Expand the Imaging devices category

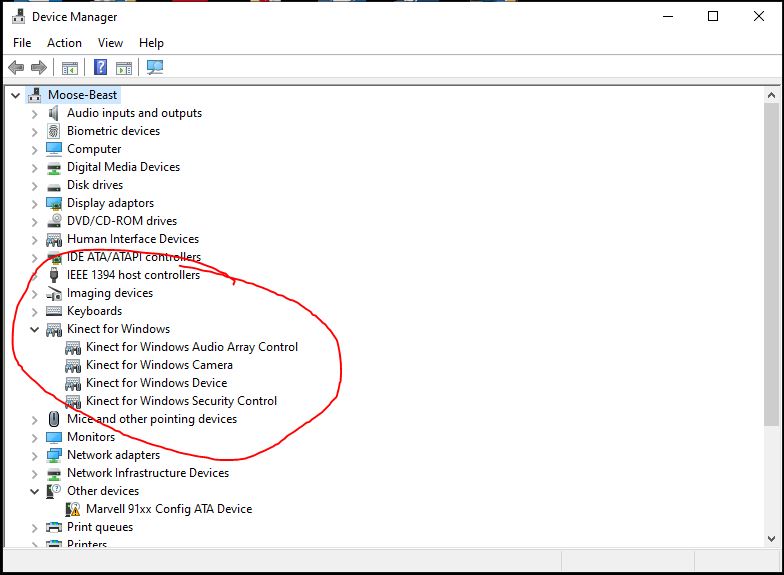point(34,294)
